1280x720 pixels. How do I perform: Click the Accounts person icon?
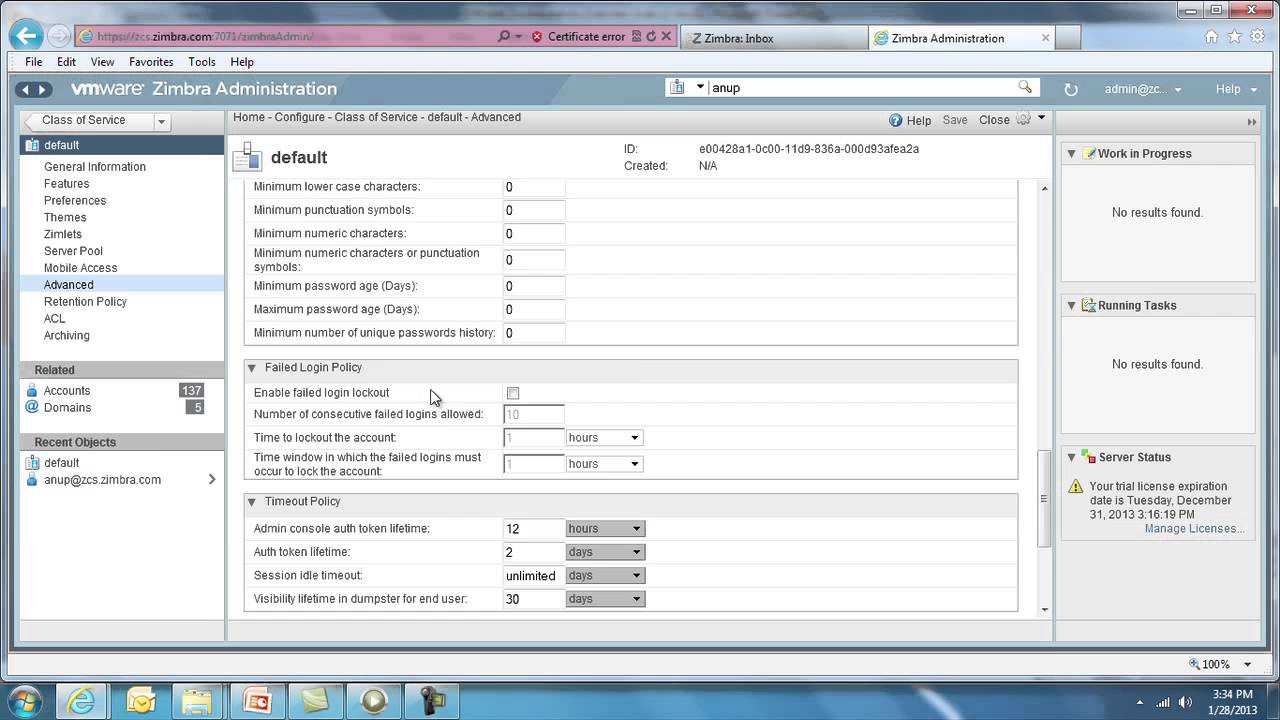(32, 391)
